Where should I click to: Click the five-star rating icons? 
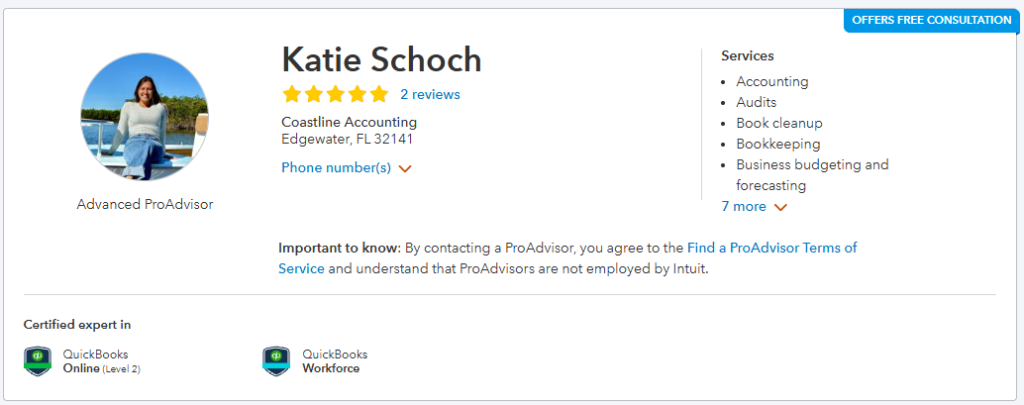point(335,94)
